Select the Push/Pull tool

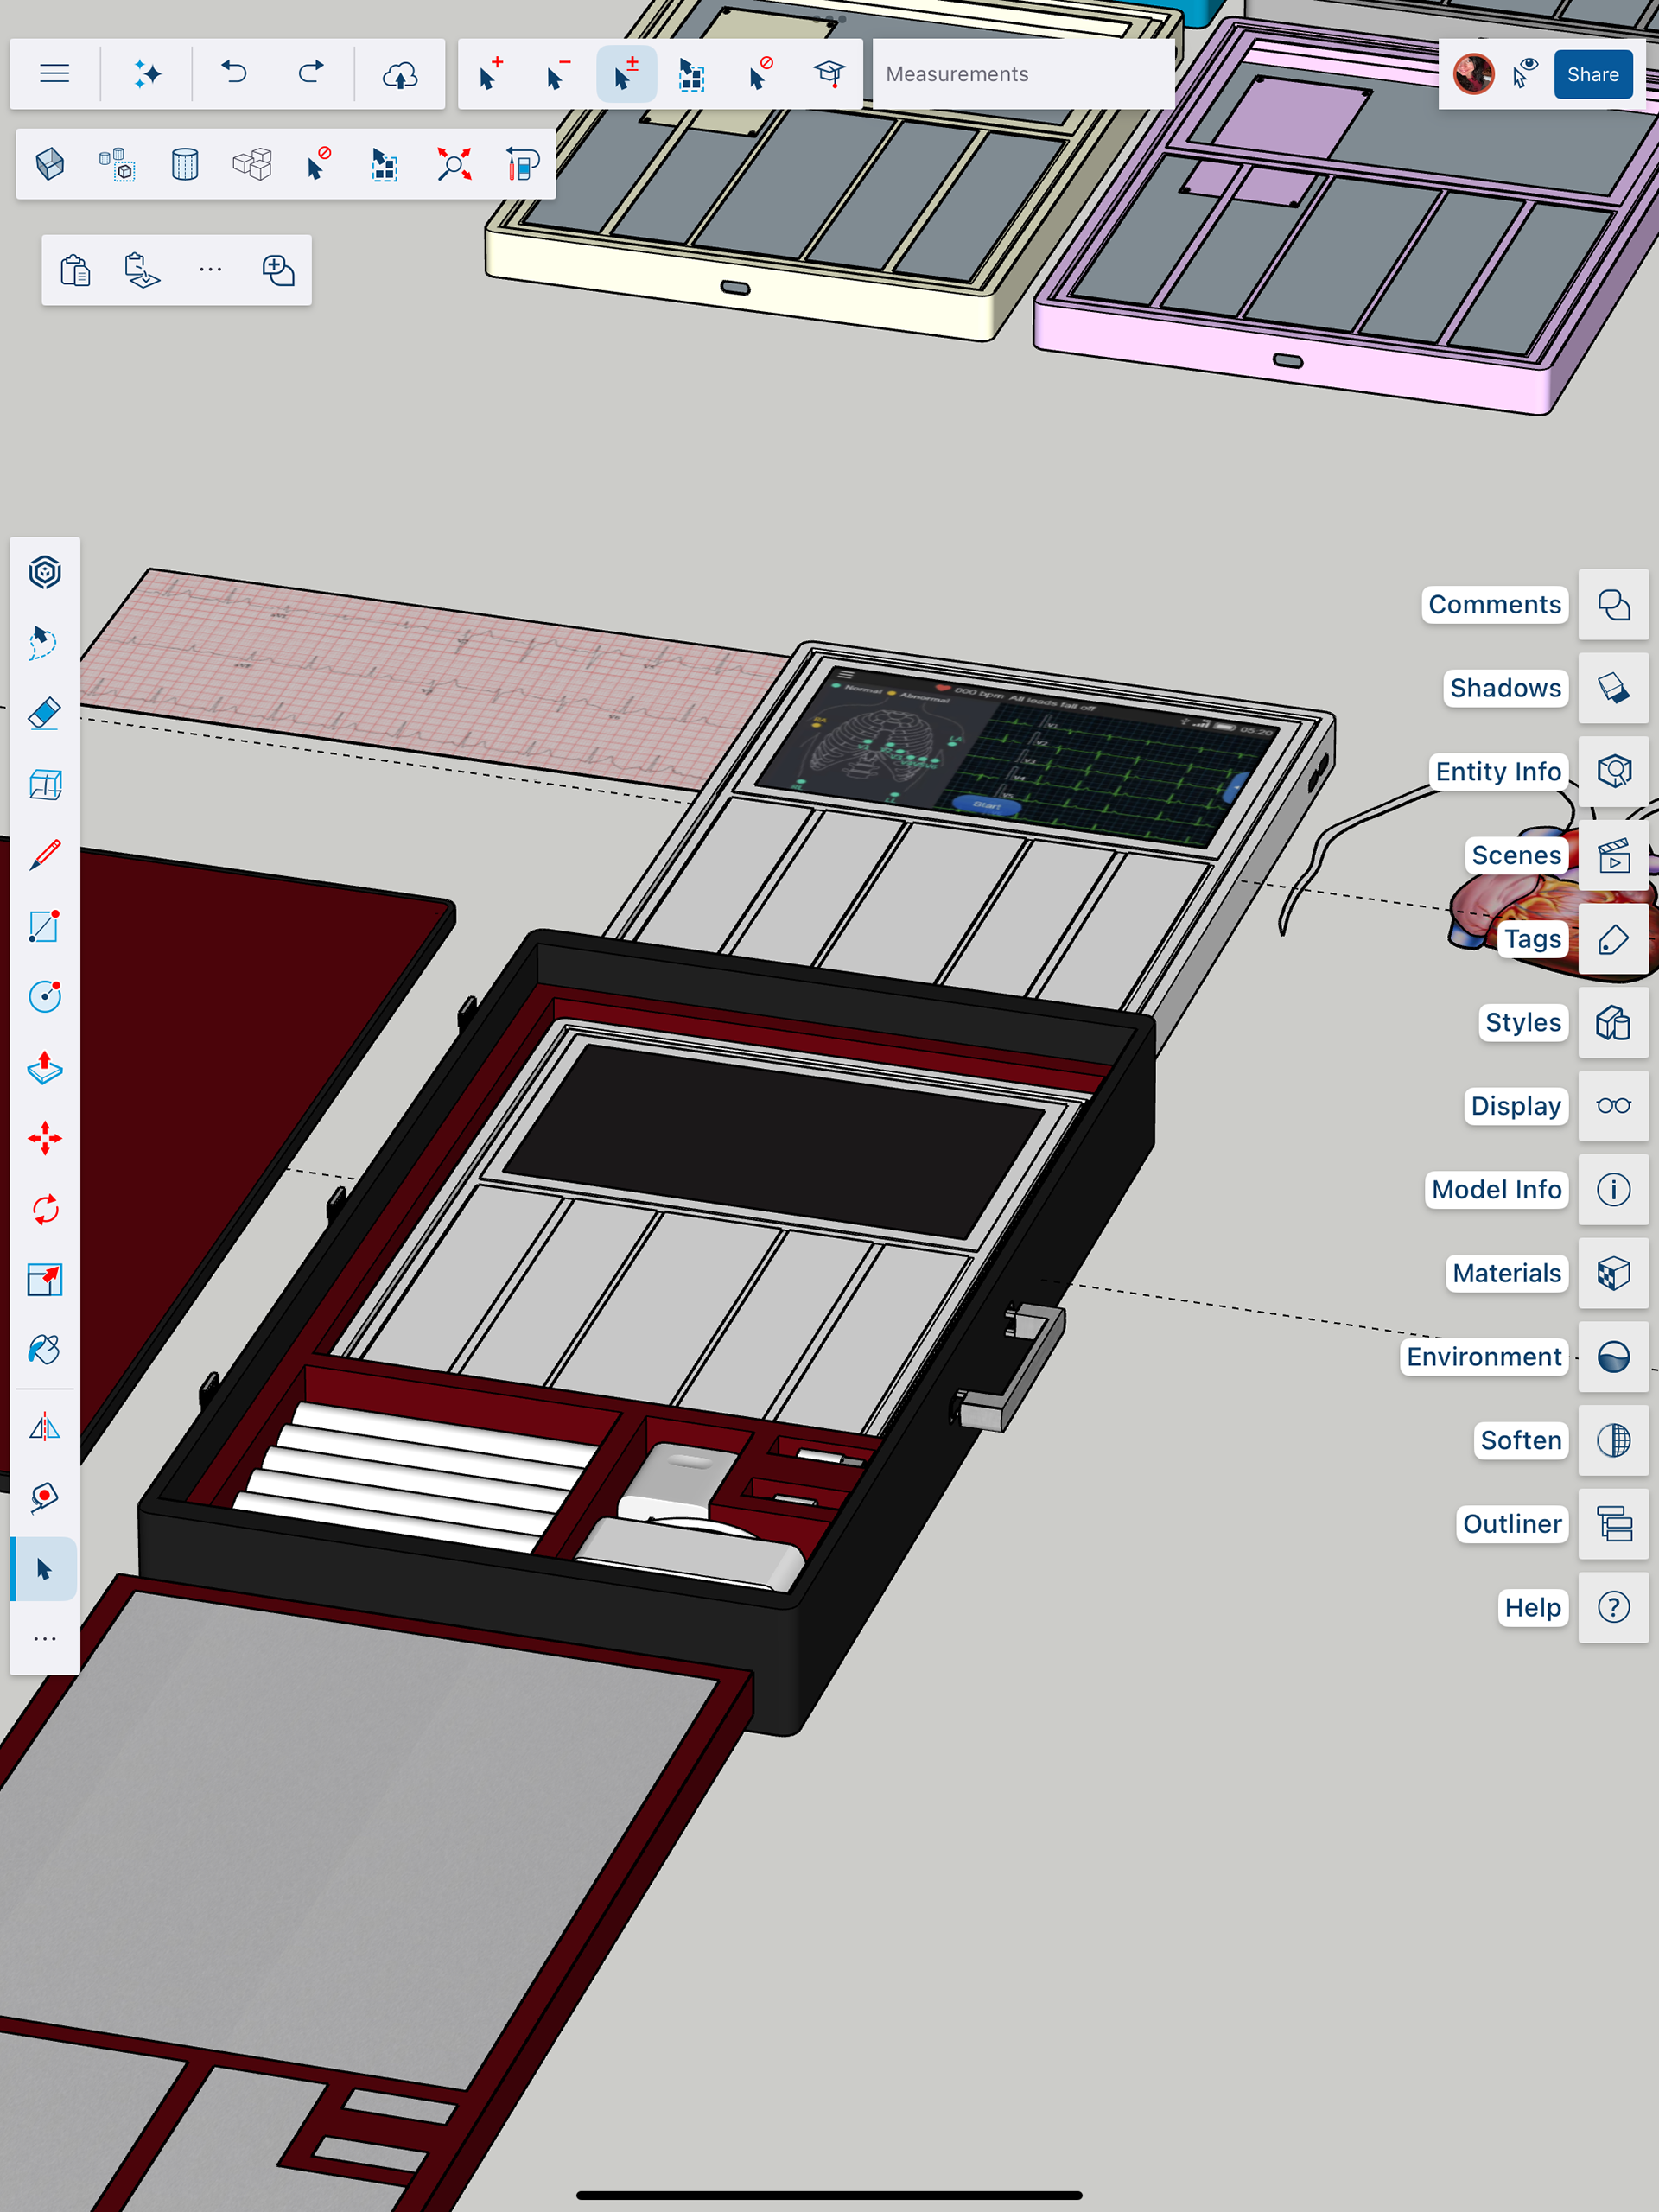coord(44,1068)
